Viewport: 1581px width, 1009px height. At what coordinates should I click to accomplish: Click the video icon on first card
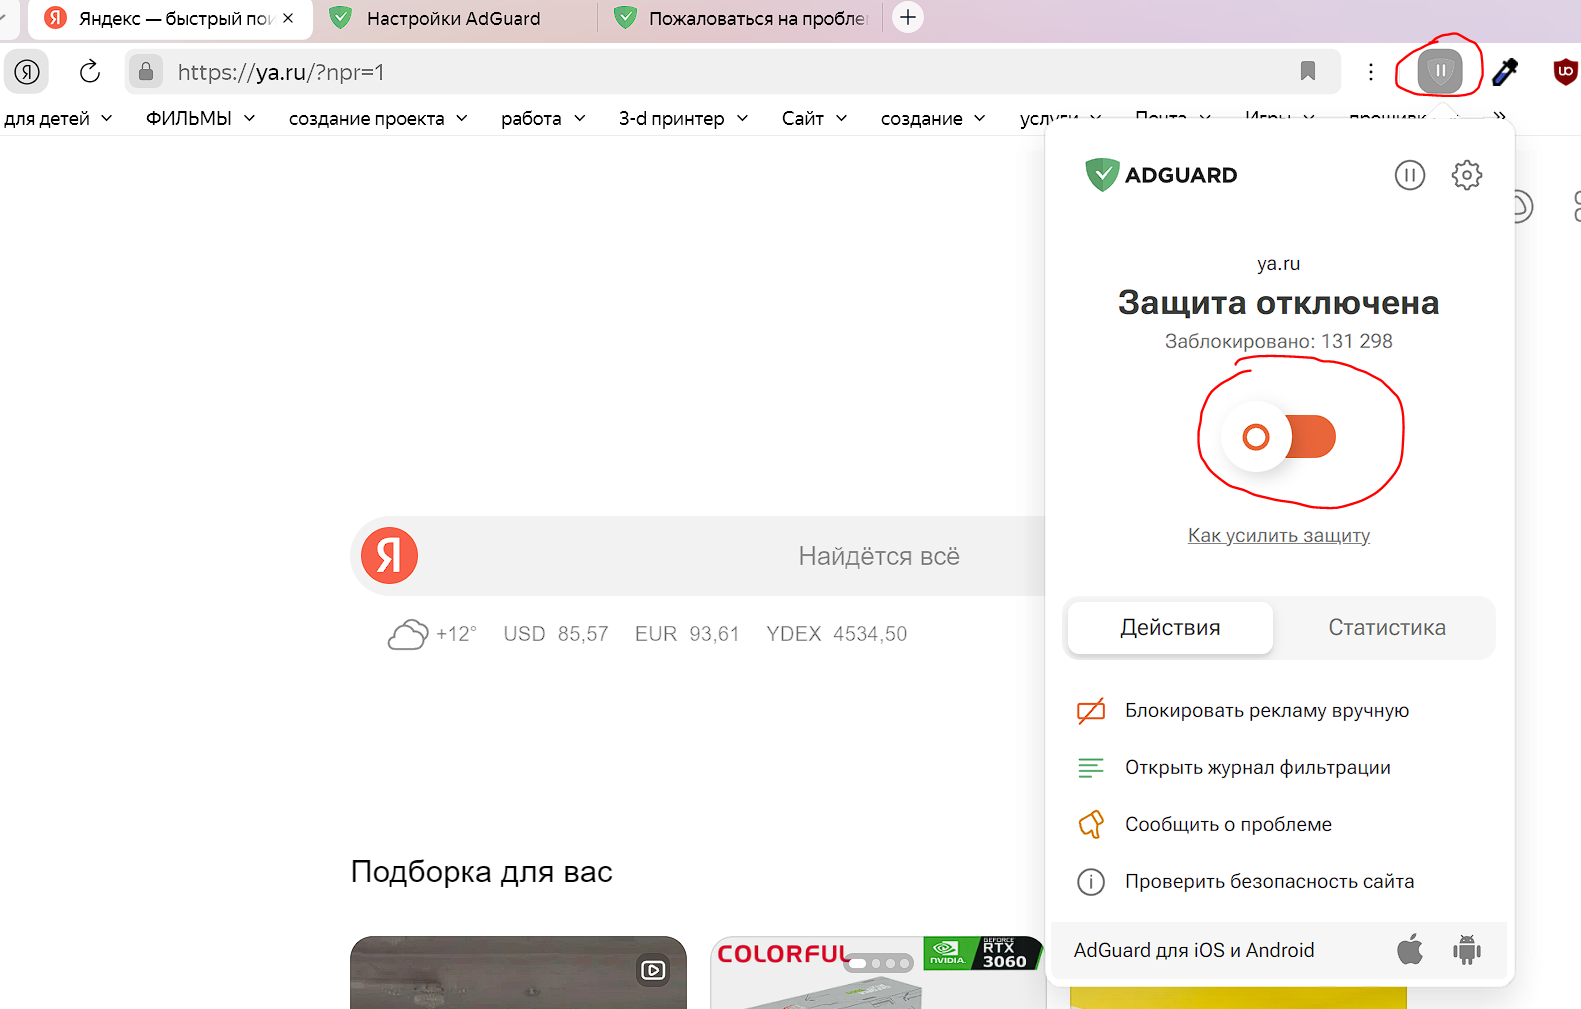[x=653, y=970]
